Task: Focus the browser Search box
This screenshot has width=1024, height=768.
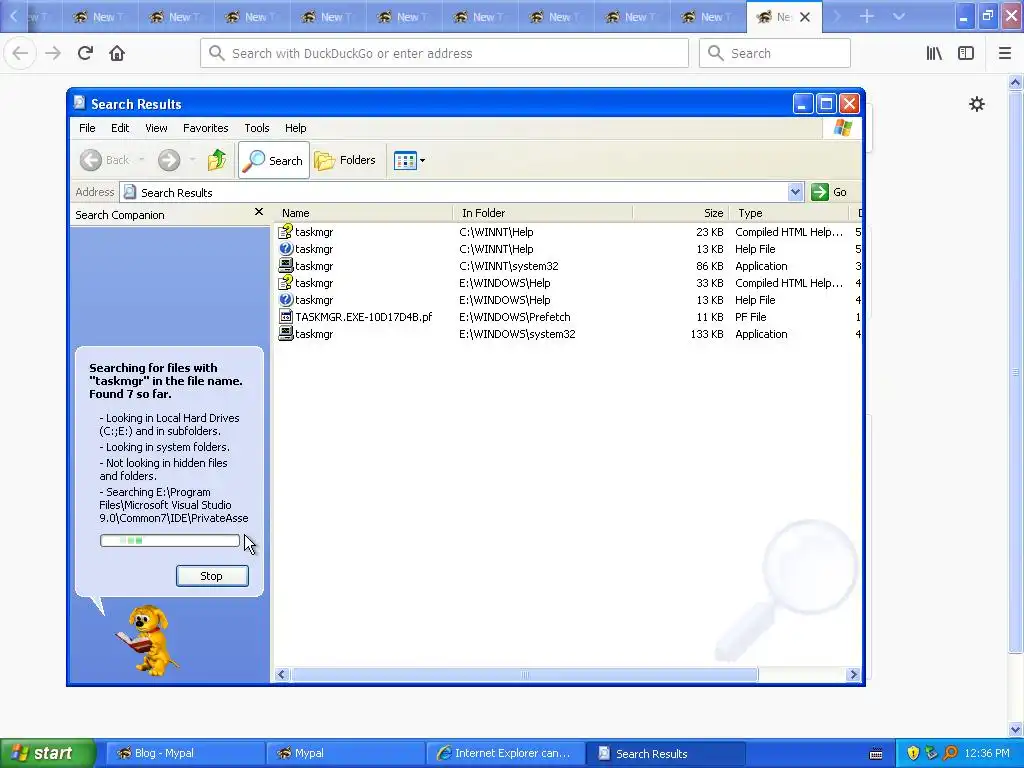Action: pos(775,53)
